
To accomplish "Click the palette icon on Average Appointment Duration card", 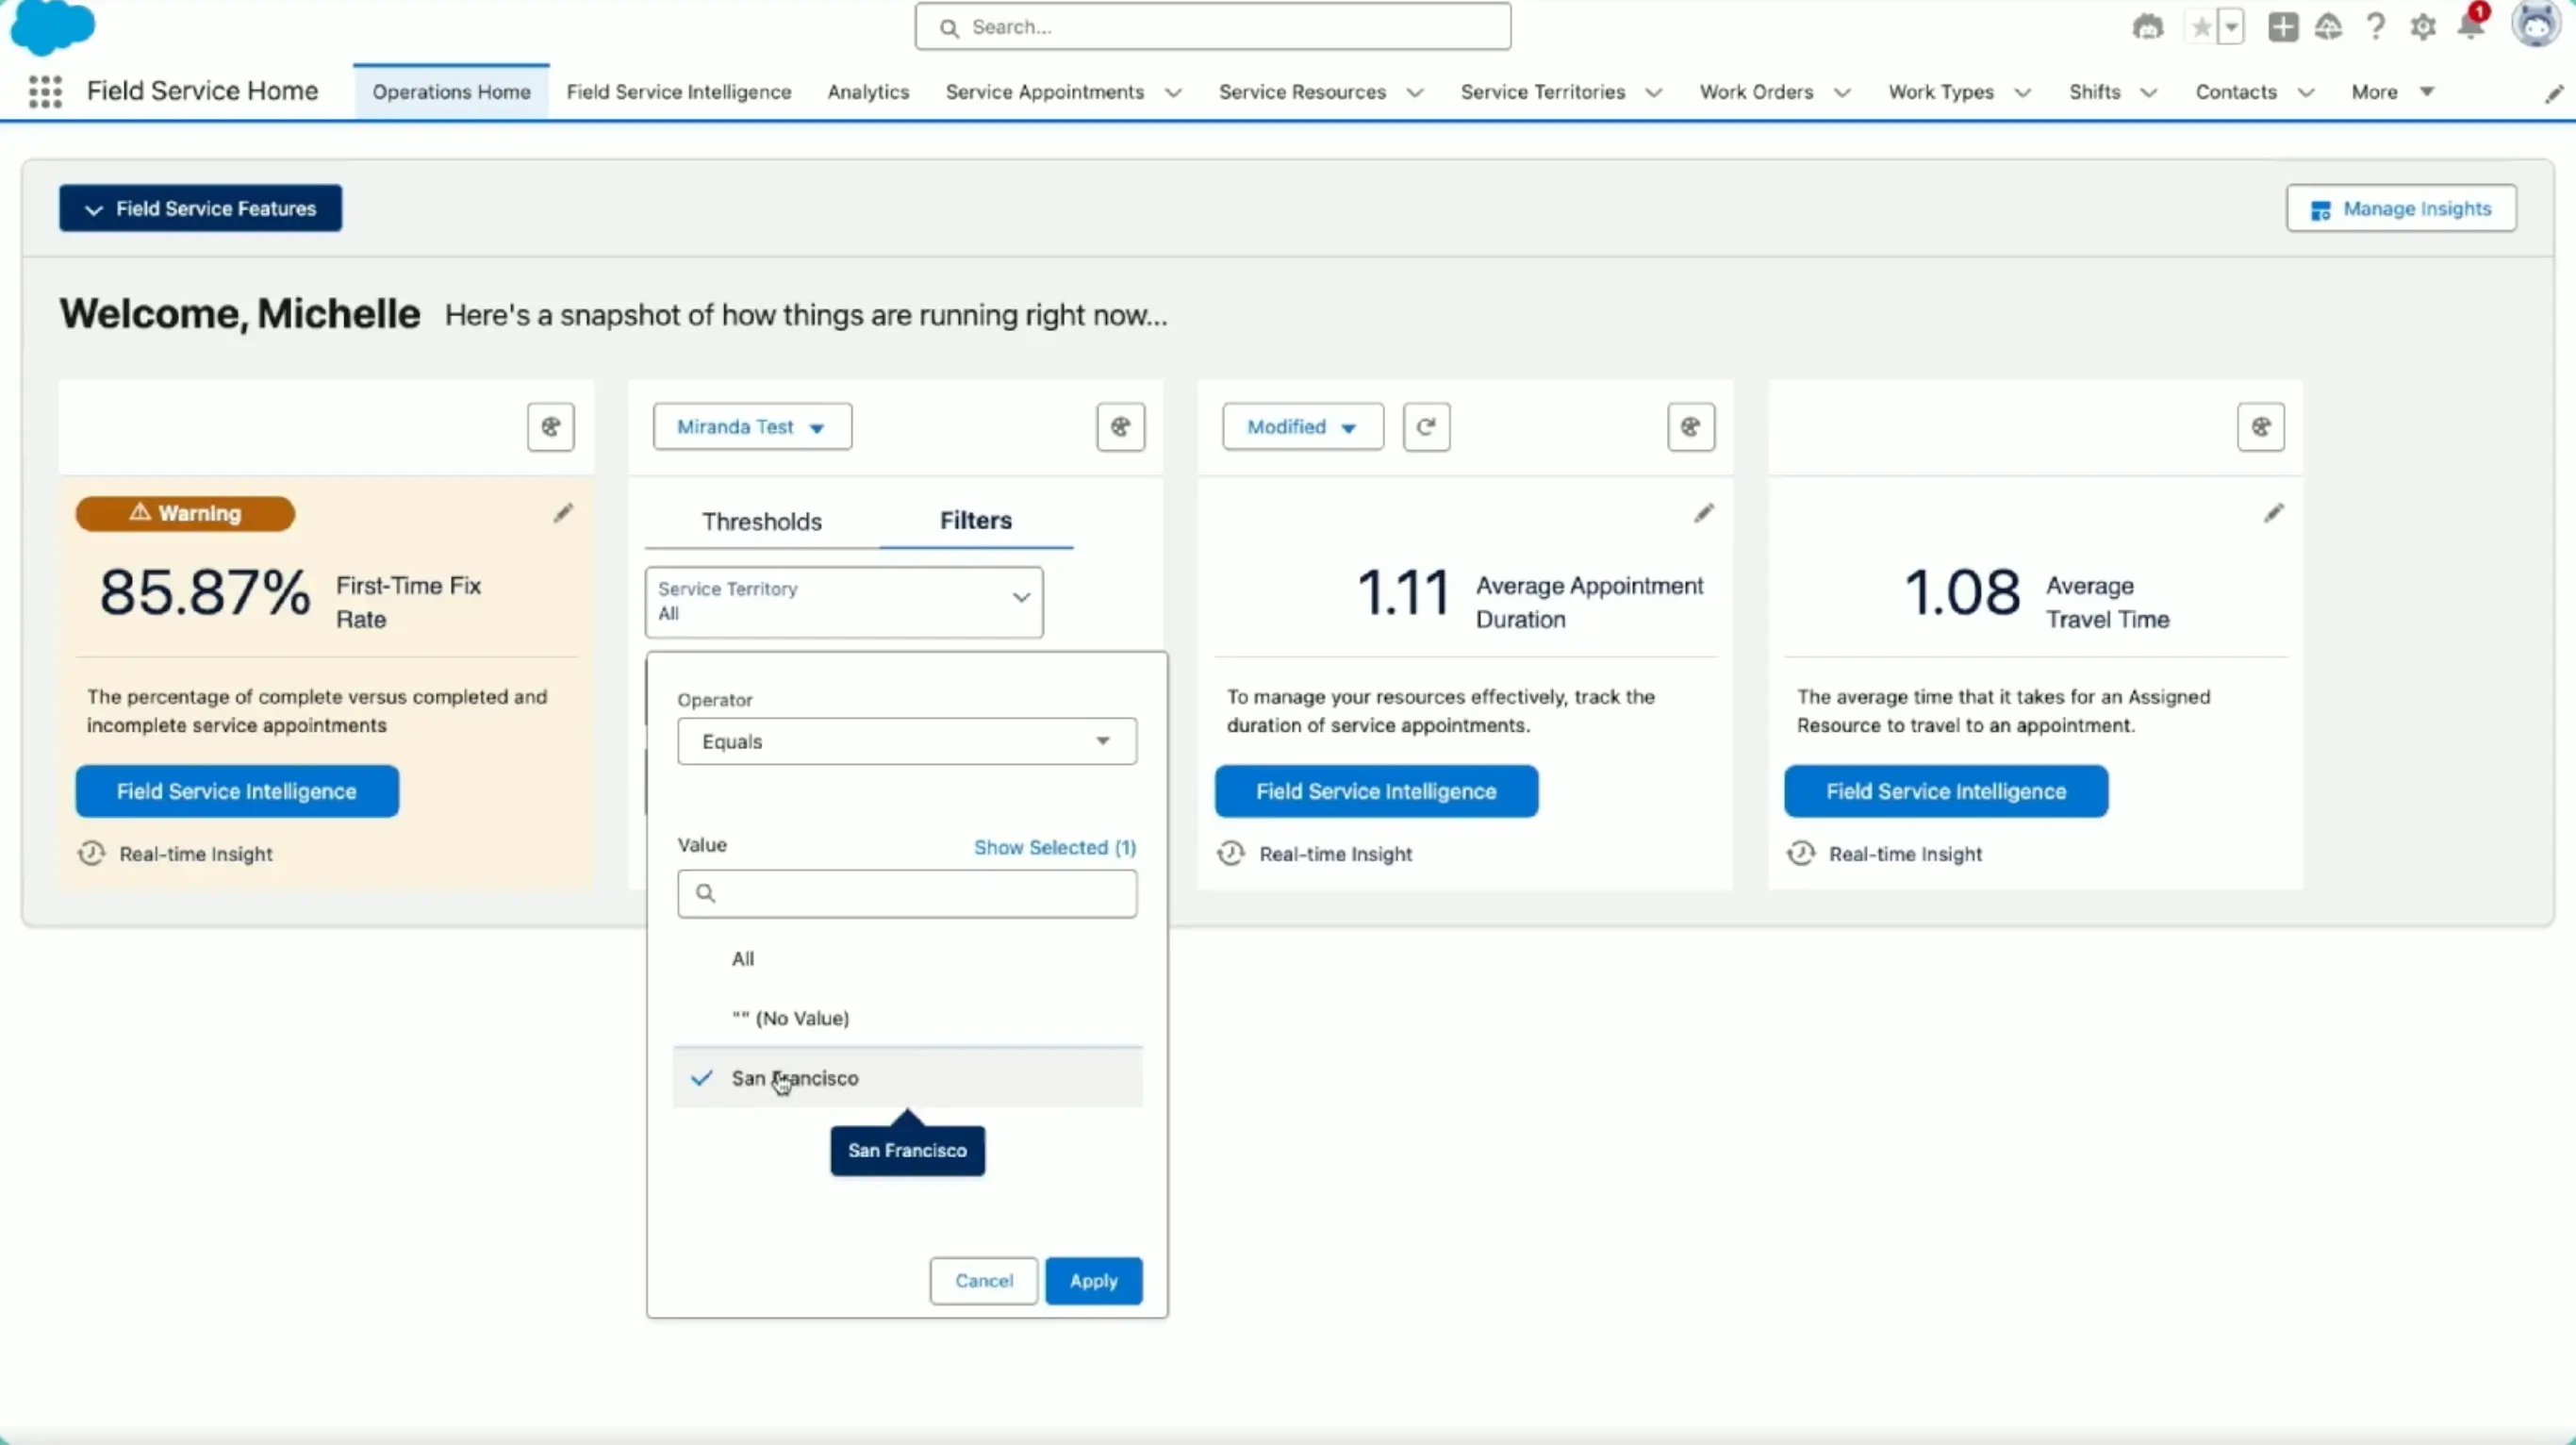I will 1691,427.
